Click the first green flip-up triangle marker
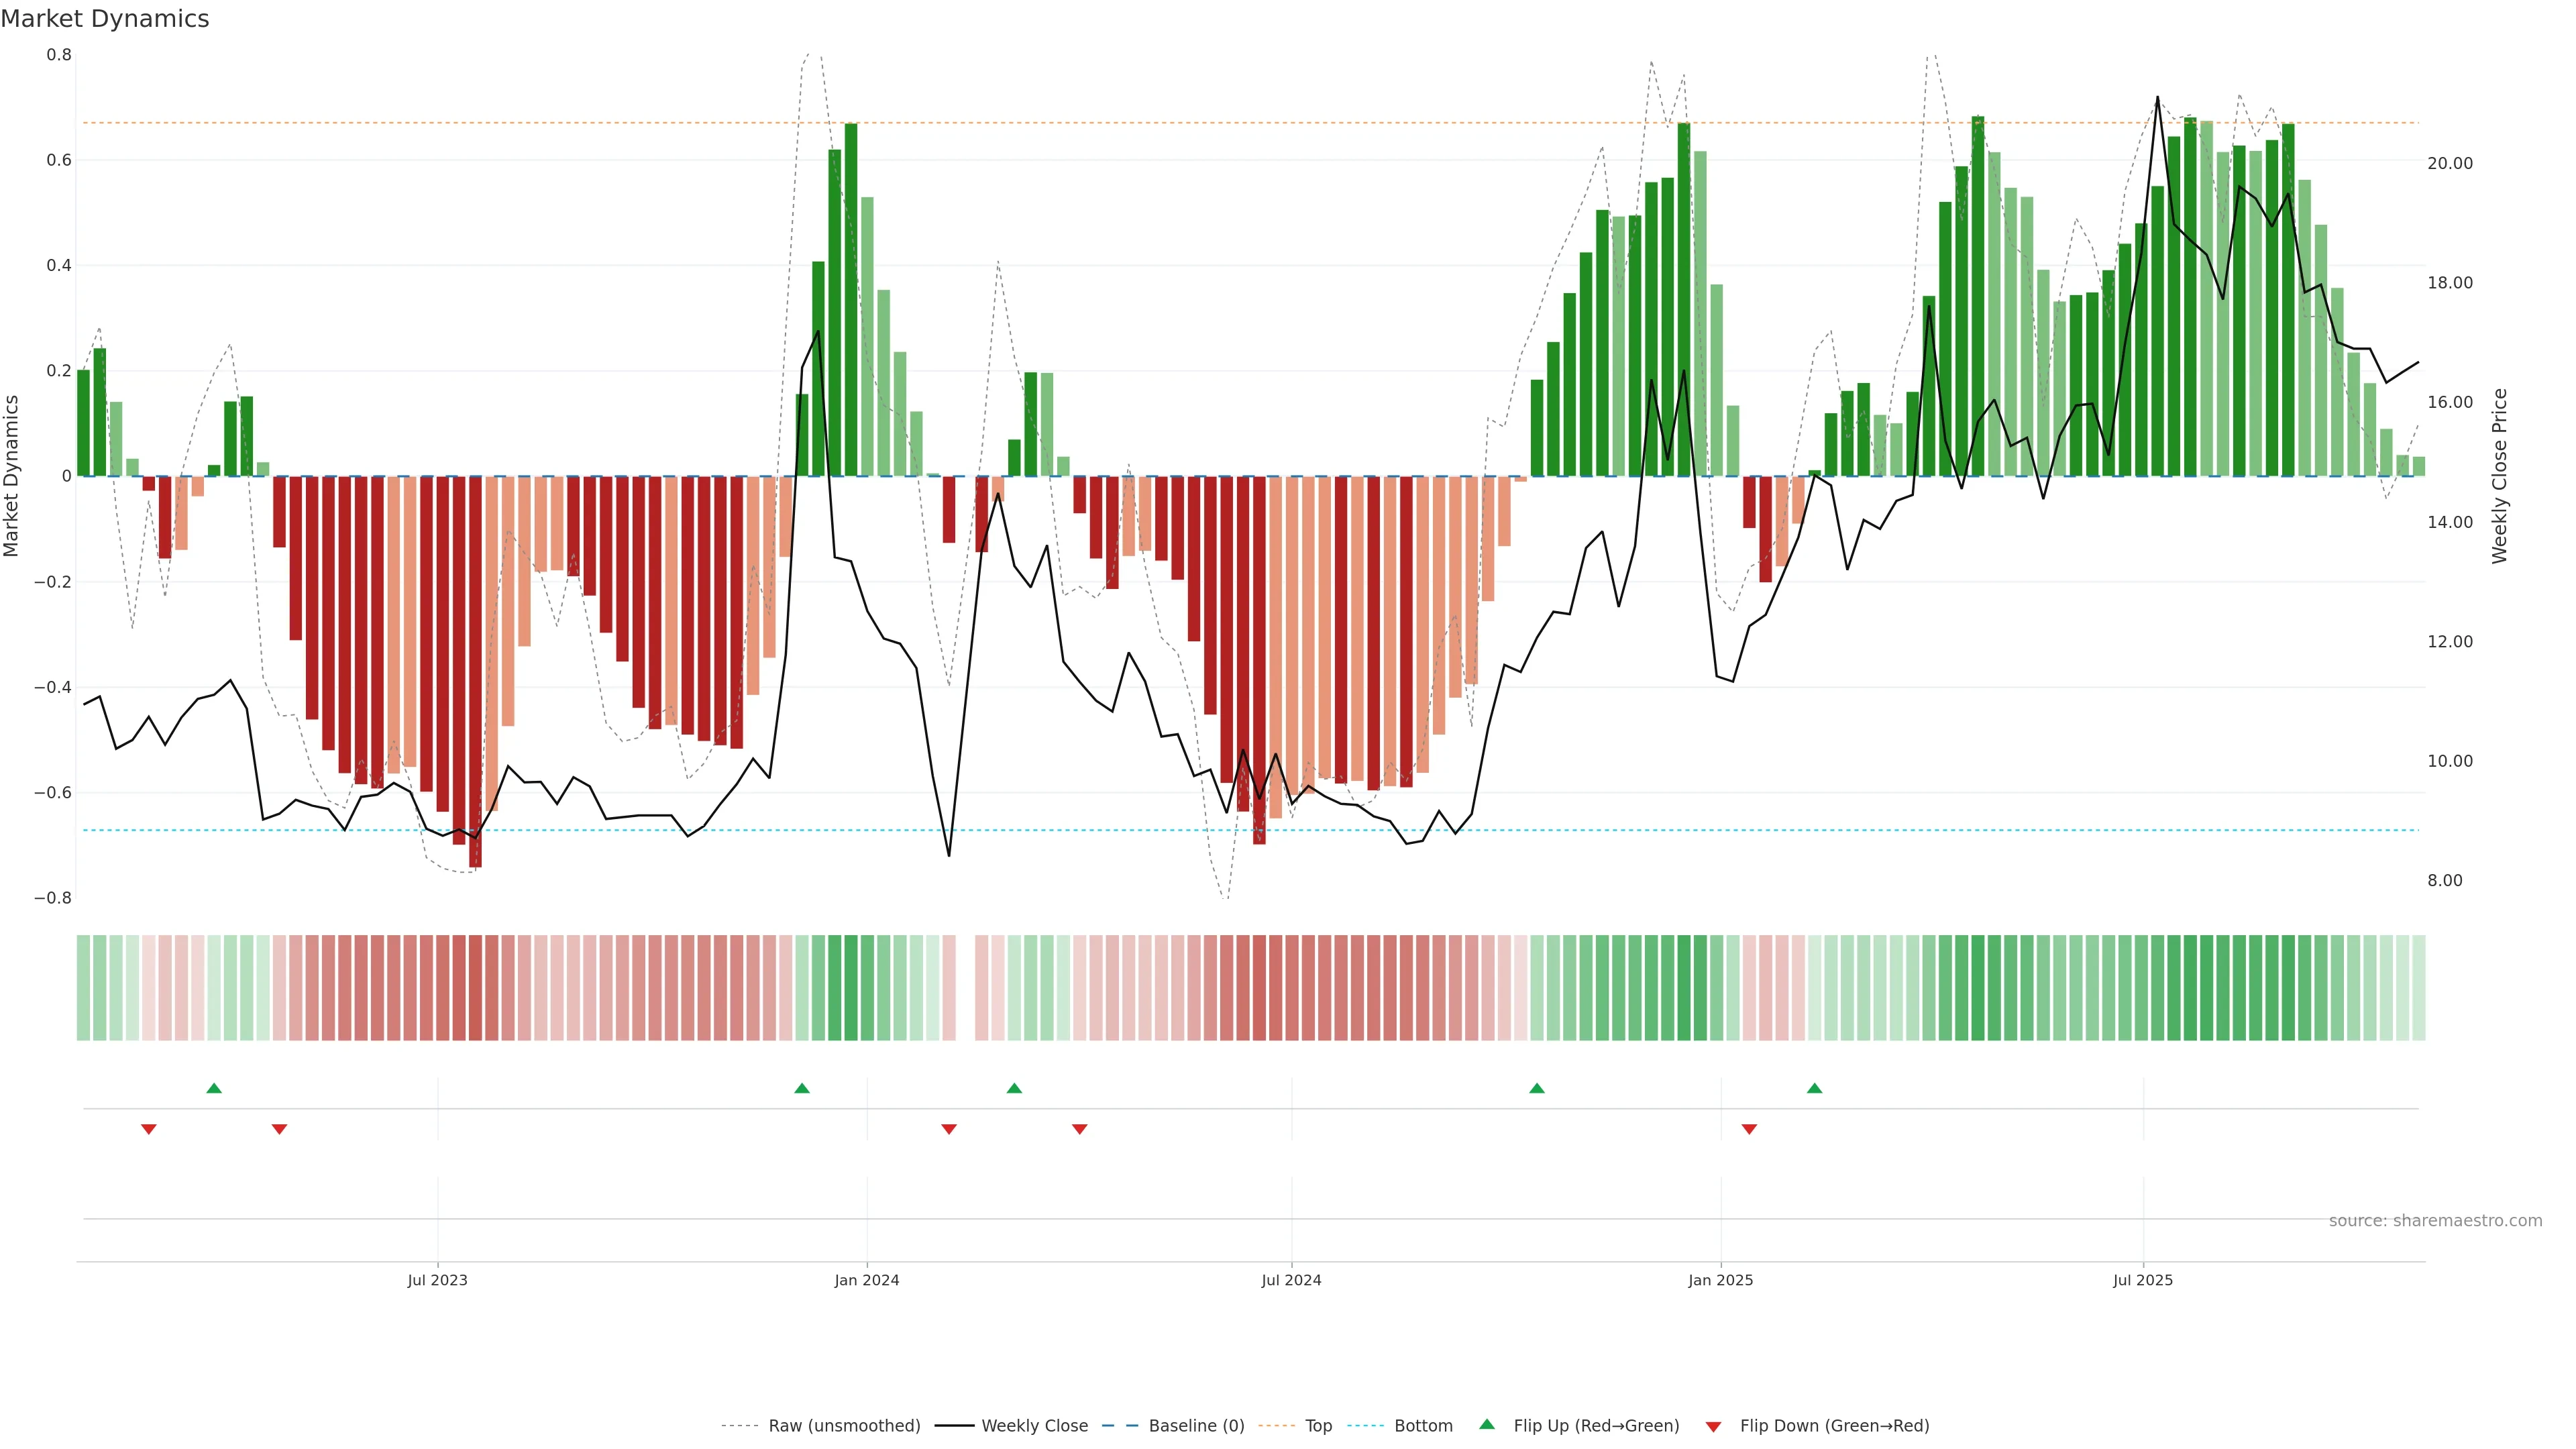This screenshot has height=1449, width=2576. click(x=214, y=1088)
